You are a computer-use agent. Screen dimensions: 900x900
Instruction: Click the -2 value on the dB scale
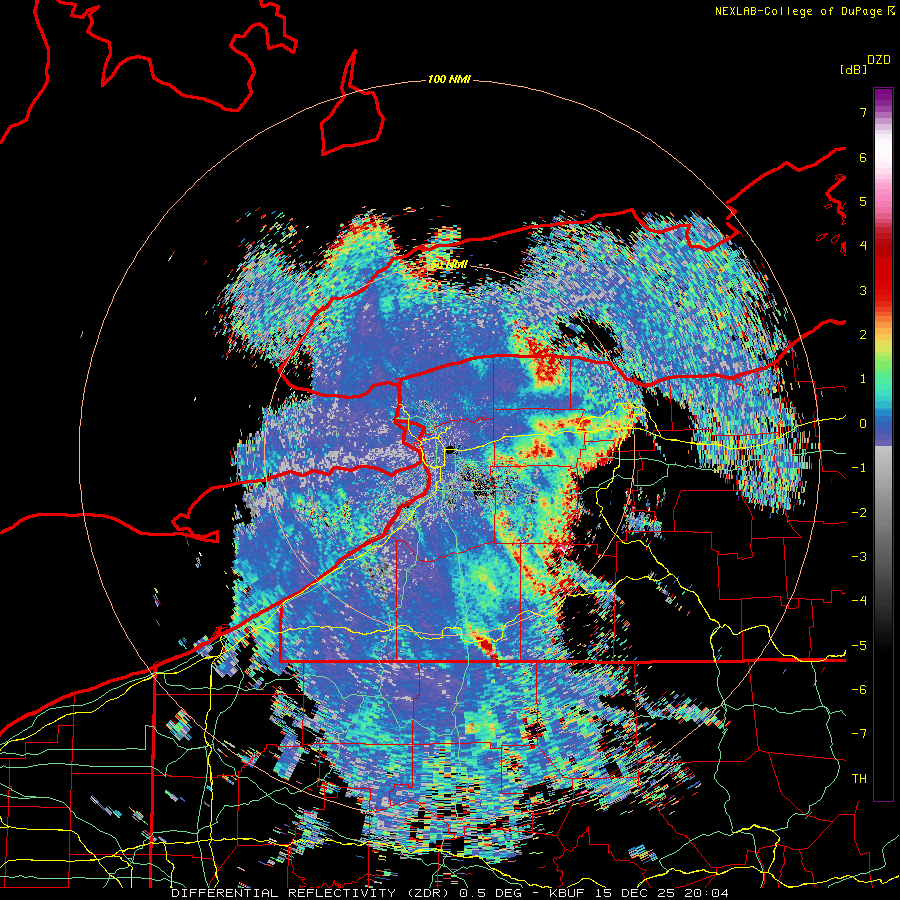coord(859,513)
